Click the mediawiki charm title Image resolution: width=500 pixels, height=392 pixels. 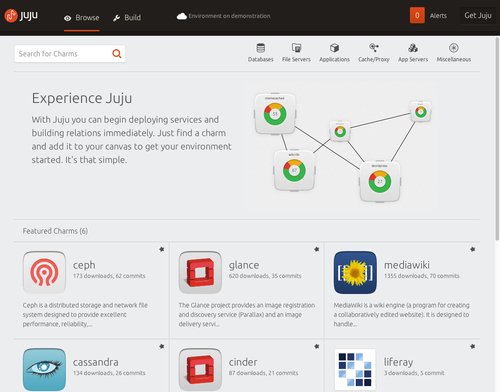click(407, 265)
